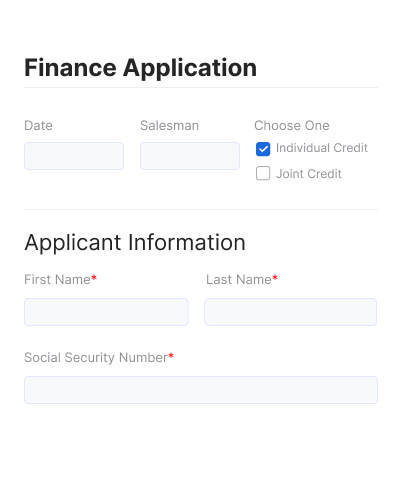400x480 pixels.
Task: Click the red asterisk beside Last Name
Action: 275,278
